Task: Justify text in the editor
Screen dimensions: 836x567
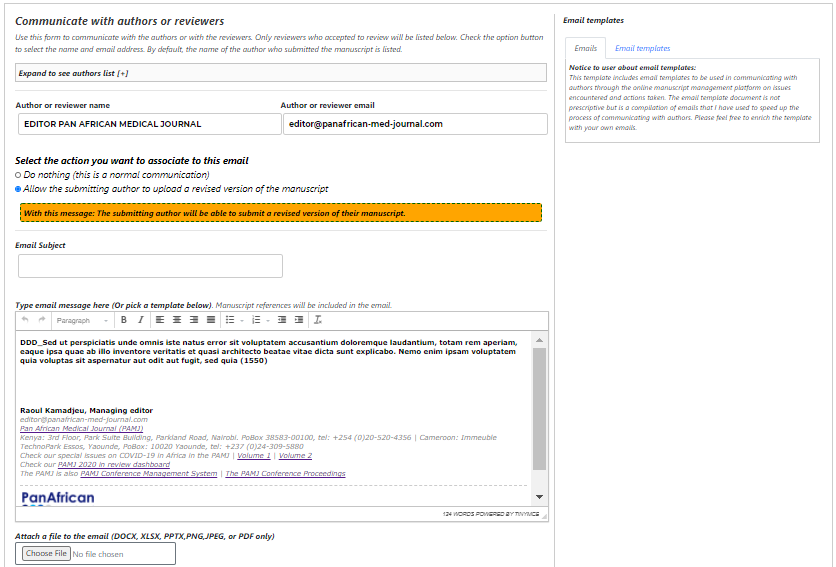Action: tap(211, 320)
